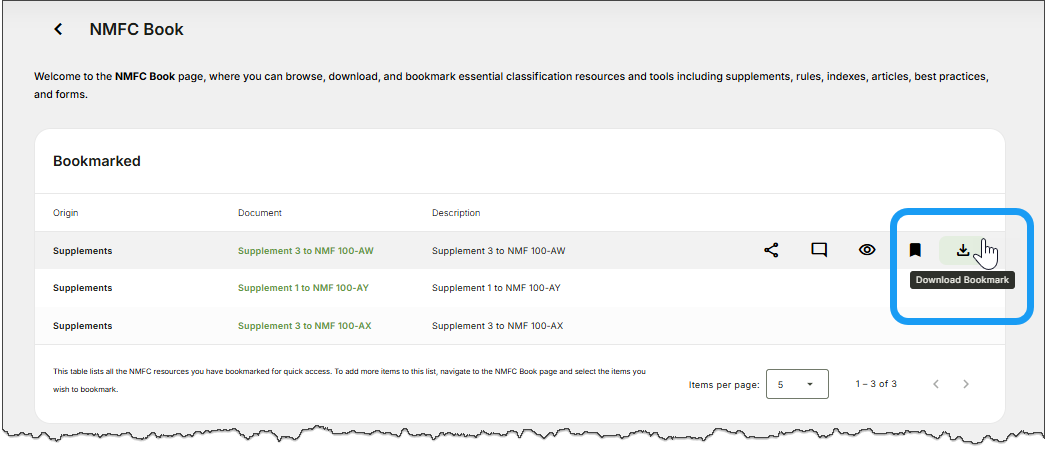Click the Bookmarked section heading

coord(97,161)
